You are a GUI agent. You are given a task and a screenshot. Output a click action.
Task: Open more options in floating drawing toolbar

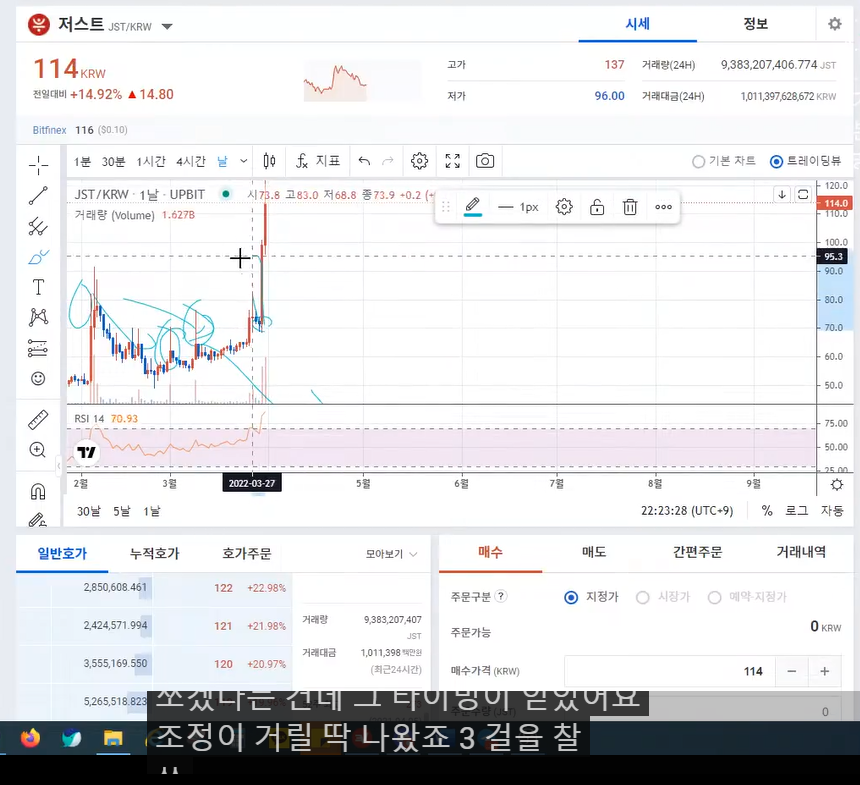point(664,207)
